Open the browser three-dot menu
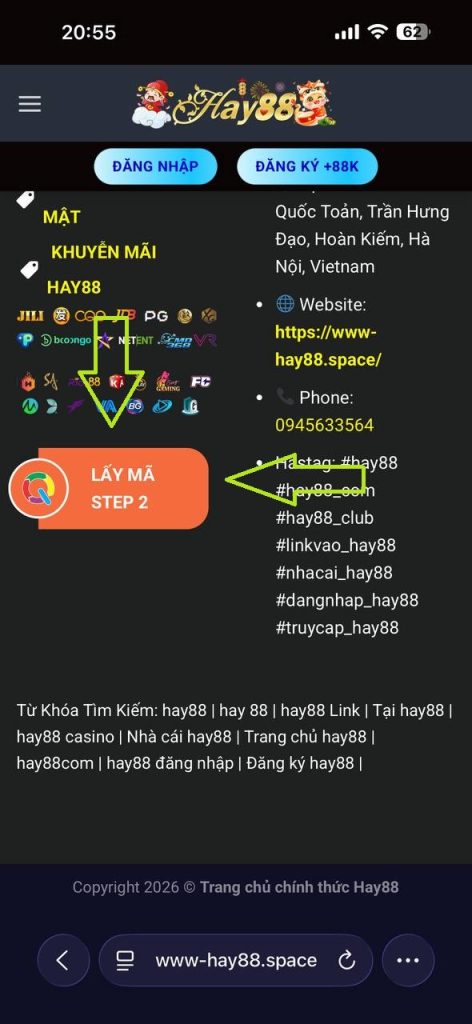 click(x=407, y=960)
